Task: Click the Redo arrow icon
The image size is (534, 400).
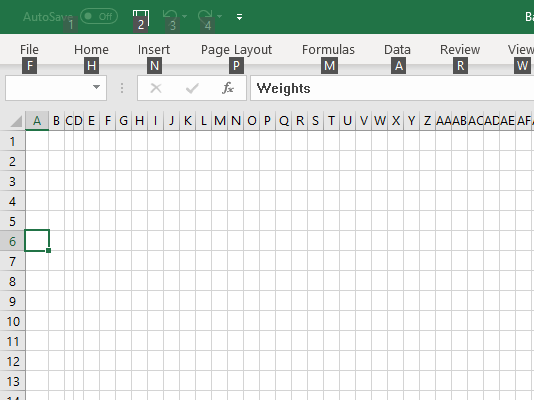Action: [x=205, y=15]
